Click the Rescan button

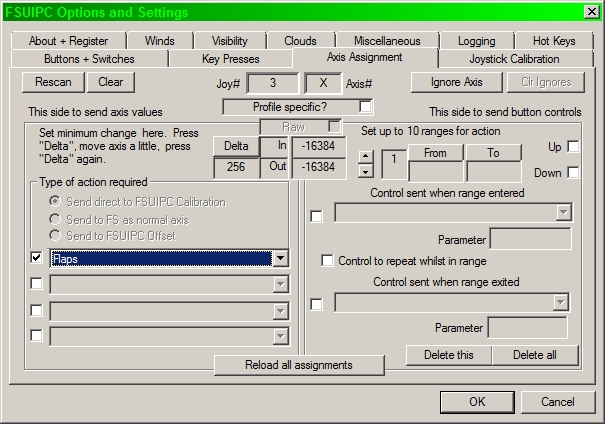click(53, 82)
